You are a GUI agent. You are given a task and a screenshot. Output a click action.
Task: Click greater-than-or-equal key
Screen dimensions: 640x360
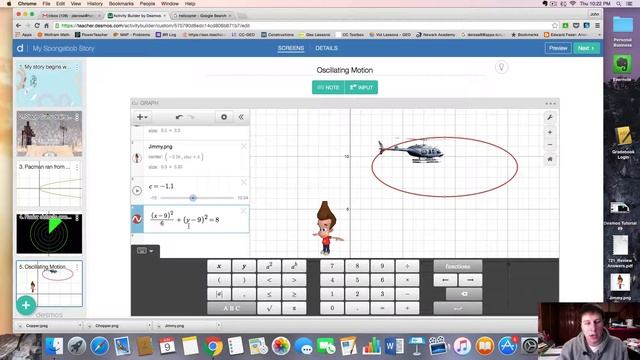pos(294,294)
